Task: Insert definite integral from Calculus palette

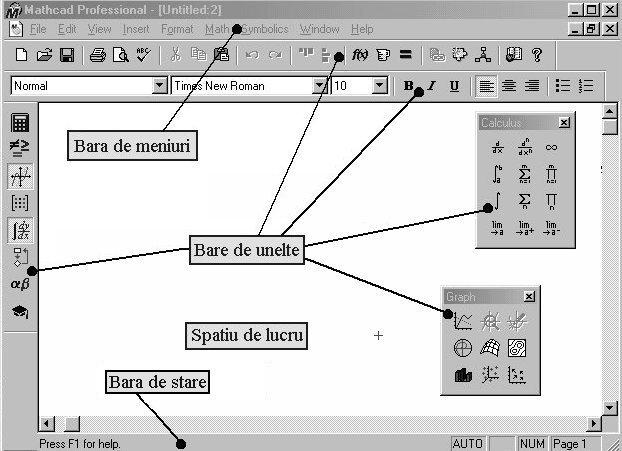Action: click(x=497, y=174)
